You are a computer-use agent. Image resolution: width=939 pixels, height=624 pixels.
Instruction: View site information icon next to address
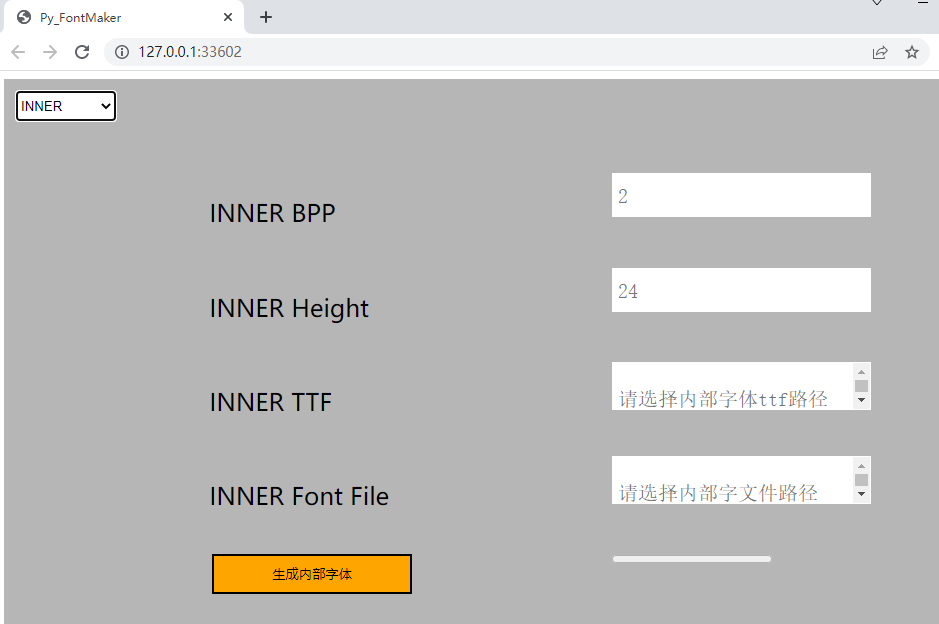tap(122, 52)
